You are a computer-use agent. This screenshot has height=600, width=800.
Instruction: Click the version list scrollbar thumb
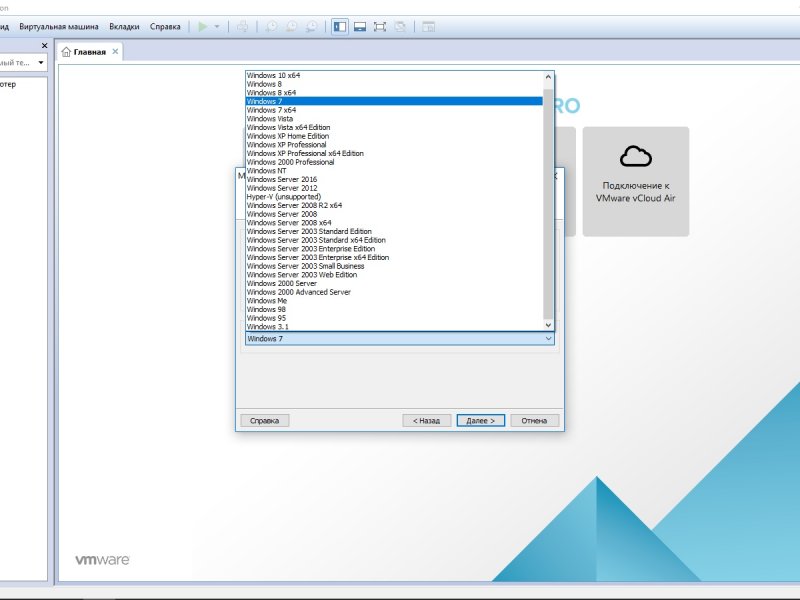click(548, 203)
